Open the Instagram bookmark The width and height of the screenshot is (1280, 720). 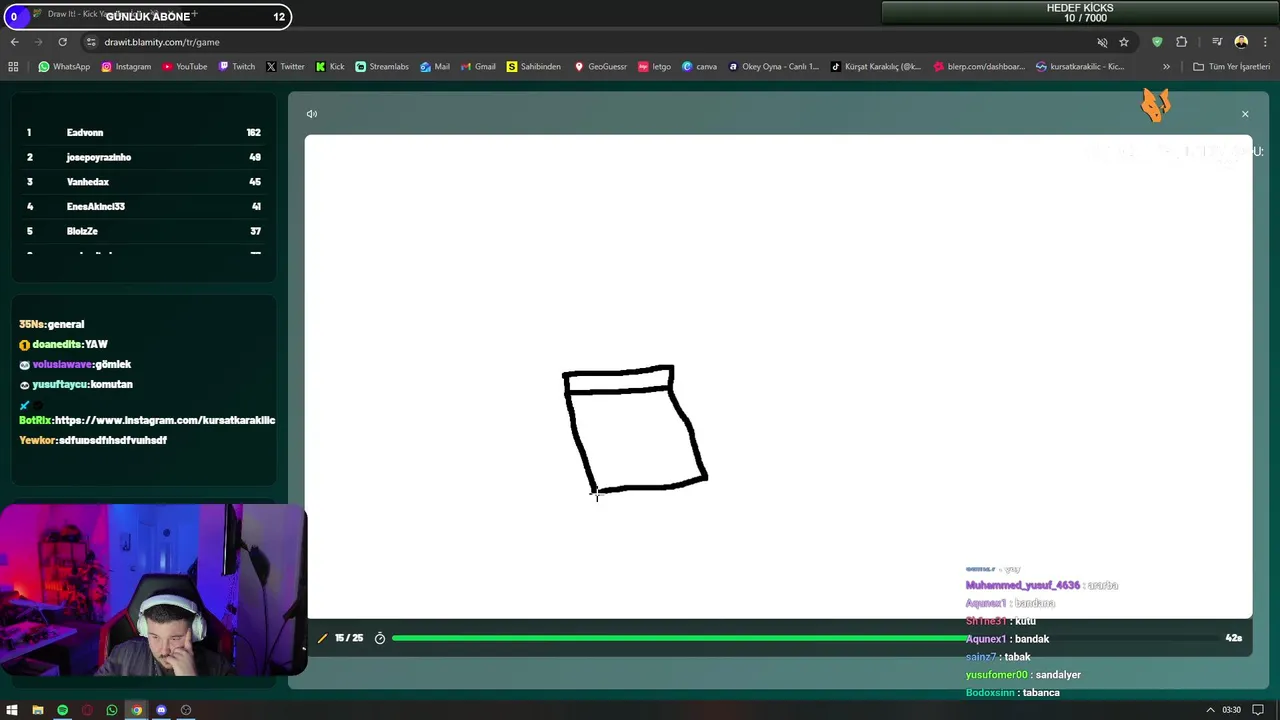tap(126, 67)
